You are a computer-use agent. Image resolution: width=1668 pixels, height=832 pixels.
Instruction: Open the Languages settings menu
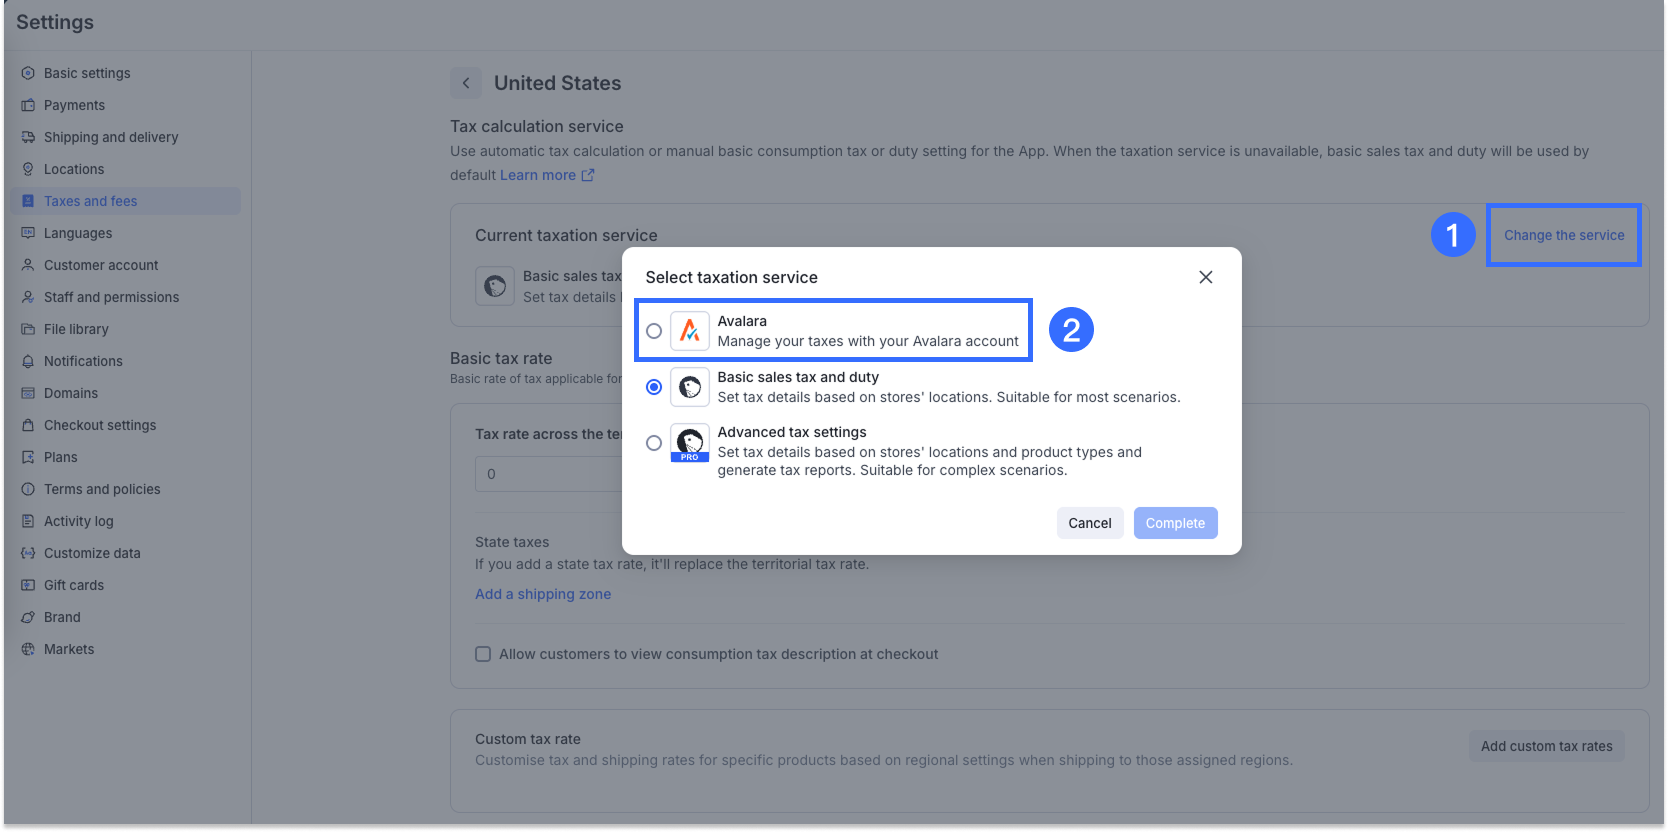(78, 233)
